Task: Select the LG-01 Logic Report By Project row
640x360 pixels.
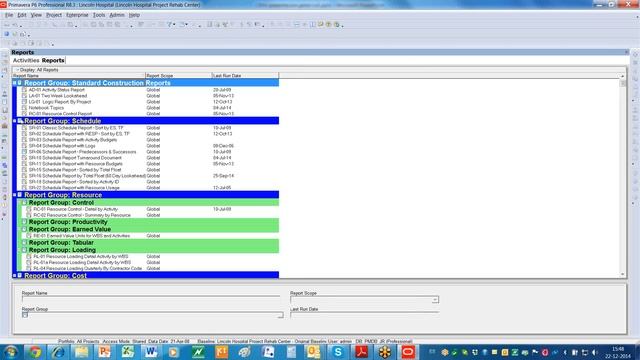Action: point(149,102)
